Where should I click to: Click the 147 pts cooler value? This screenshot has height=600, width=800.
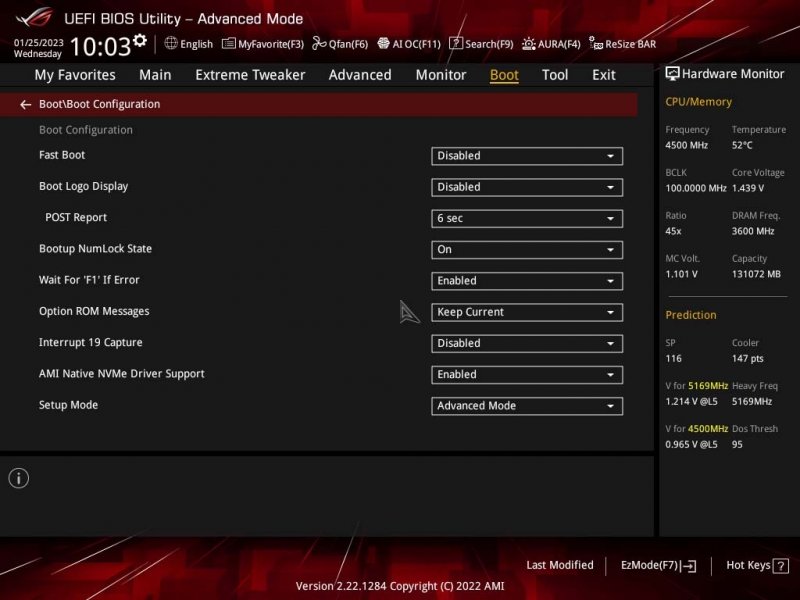coord(747,359)
